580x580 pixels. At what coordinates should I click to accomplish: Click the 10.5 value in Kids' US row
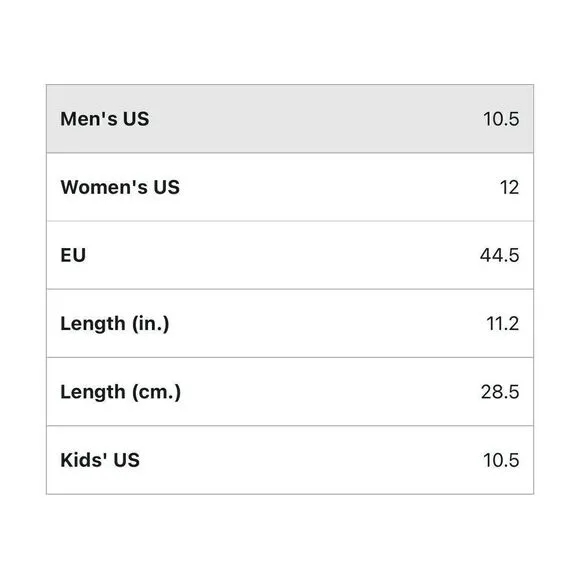(501, 460)
